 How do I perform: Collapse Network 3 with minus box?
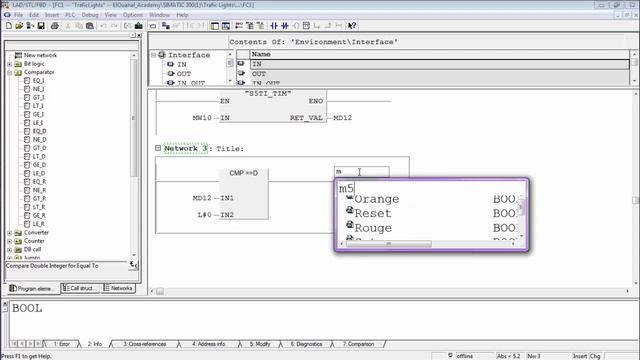click(x=158, y=148)
